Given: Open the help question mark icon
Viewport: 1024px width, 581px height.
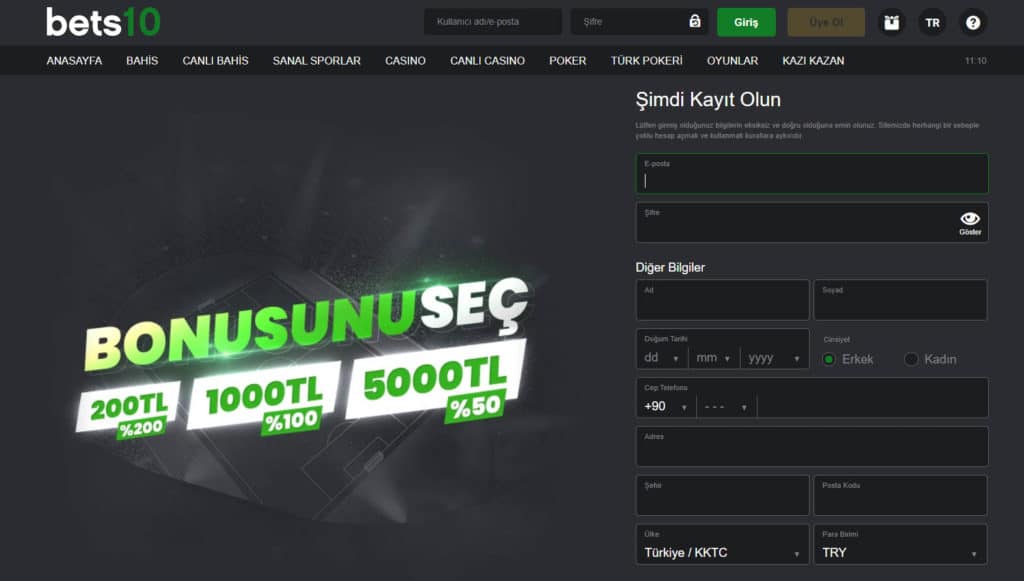Looking at the screenshot, I should [973, 22].
